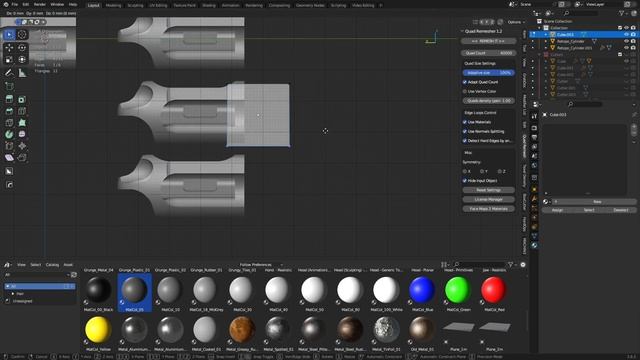The image size is (640, 360).
Task: Open the material slot browse dropdown
Action: pyautogui.click(x=546, y=202)
